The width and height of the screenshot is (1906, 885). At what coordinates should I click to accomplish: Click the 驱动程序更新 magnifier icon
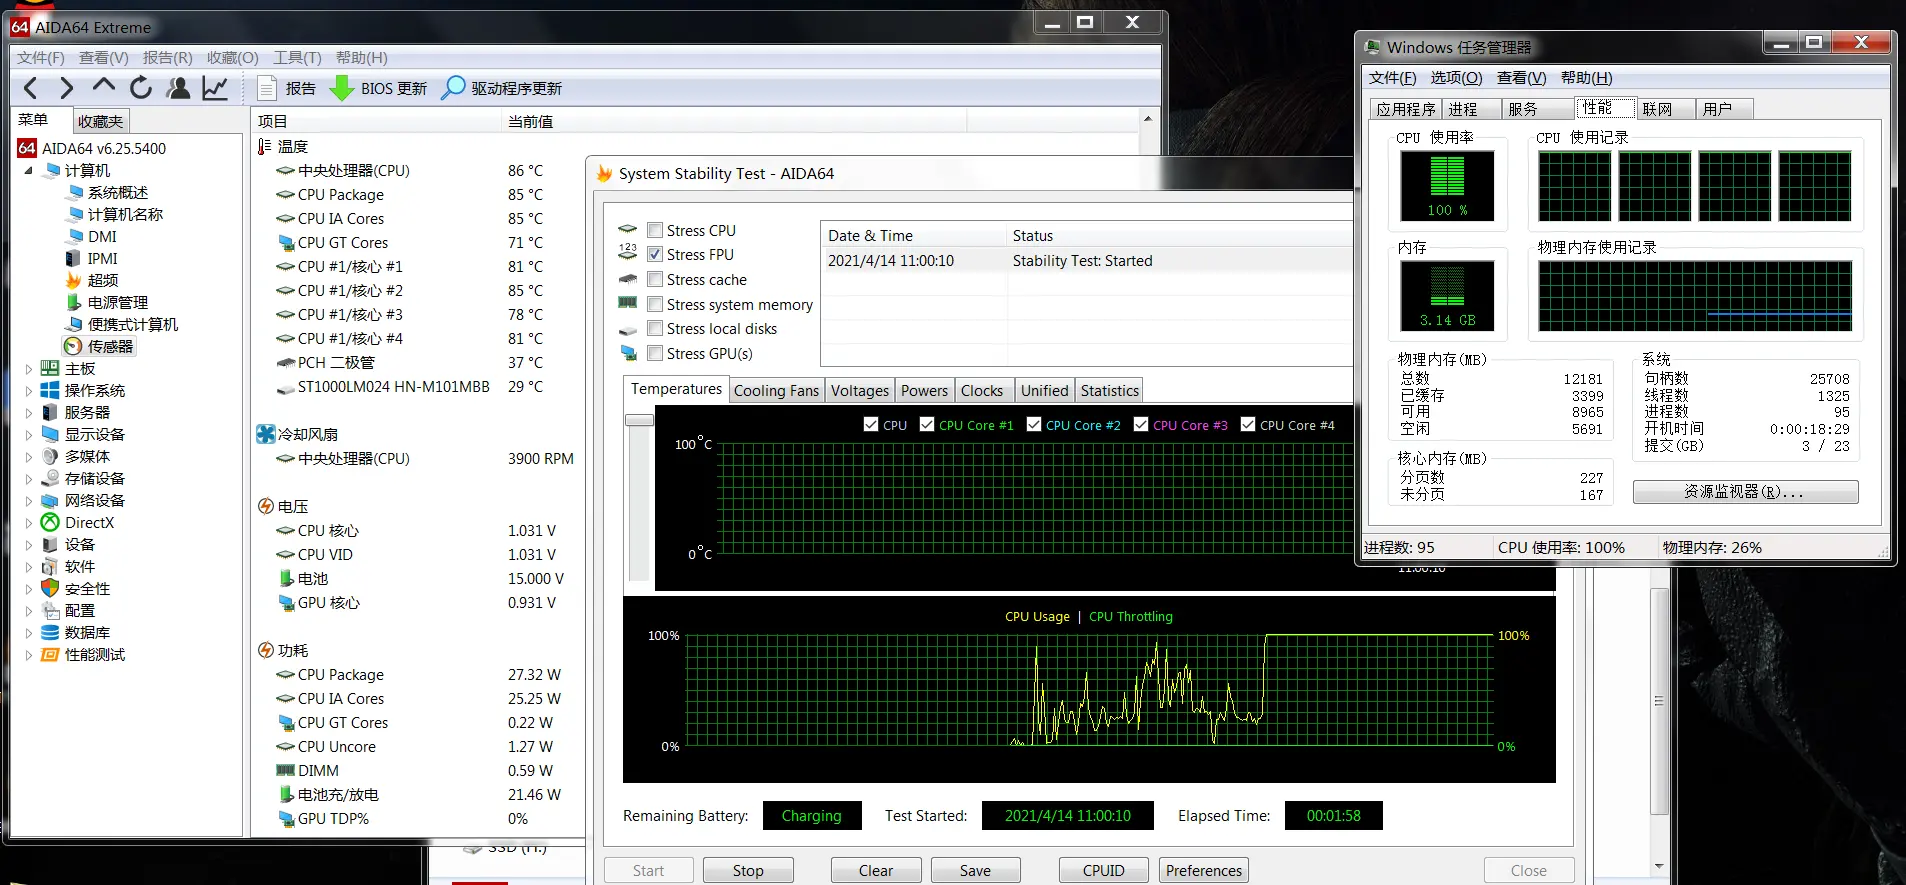pyautogui.click(x=453, y=88)
